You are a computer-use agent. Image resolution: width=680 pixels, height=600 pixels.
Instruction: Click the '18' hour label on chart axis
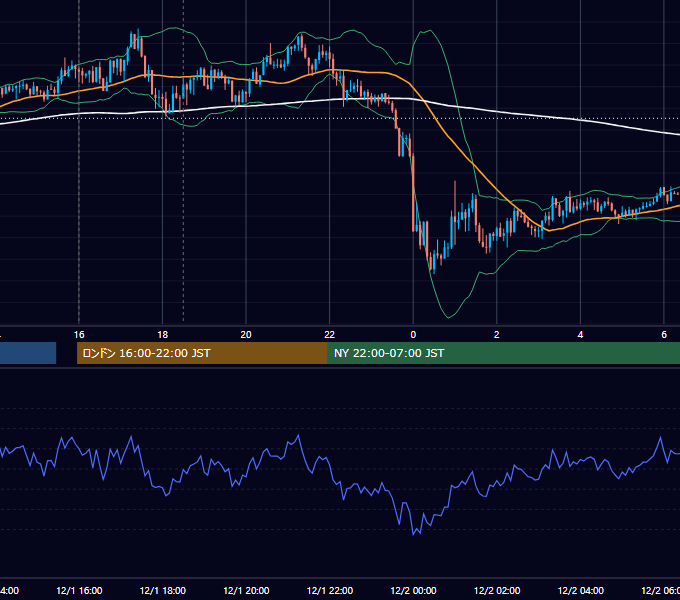pyautogui.click(x=163, y=335)
